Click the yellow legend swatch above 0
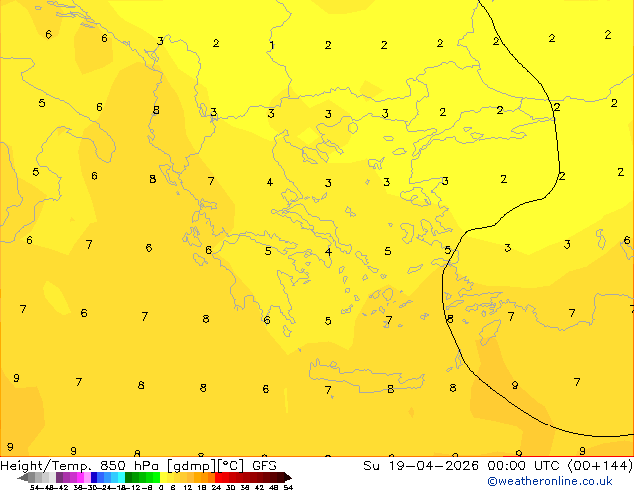Image resolution: width=634 pixels, height=490 pixels. point(163,477)
